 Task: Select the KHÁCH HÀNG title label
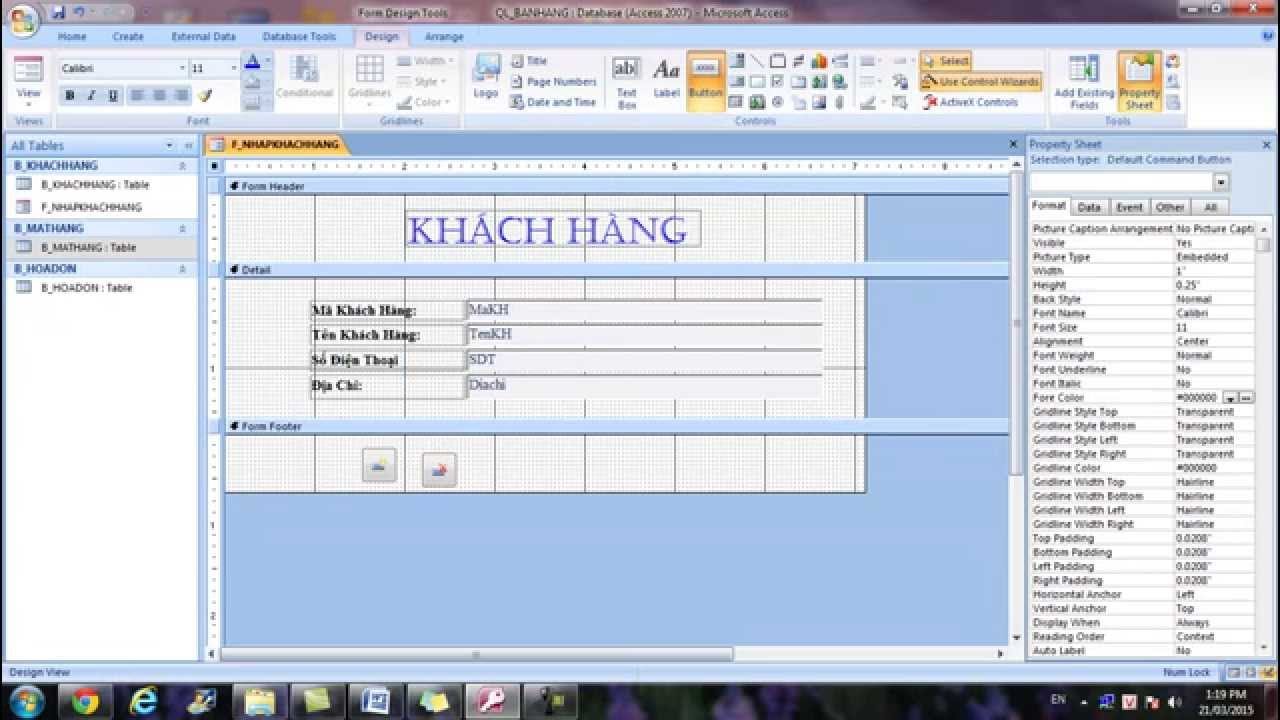552,230
